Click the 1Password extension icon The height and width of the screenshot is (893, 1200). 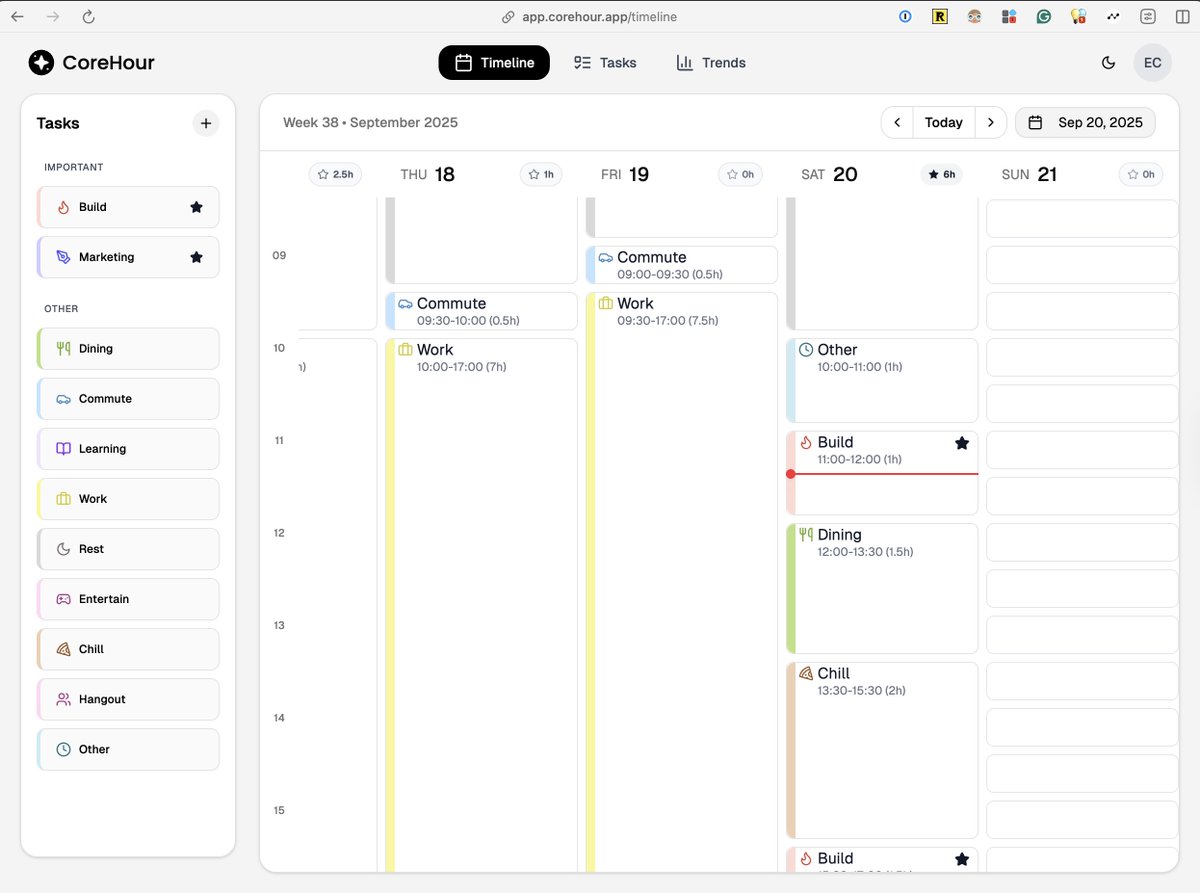pyautogui.click(x=905, y=16)
